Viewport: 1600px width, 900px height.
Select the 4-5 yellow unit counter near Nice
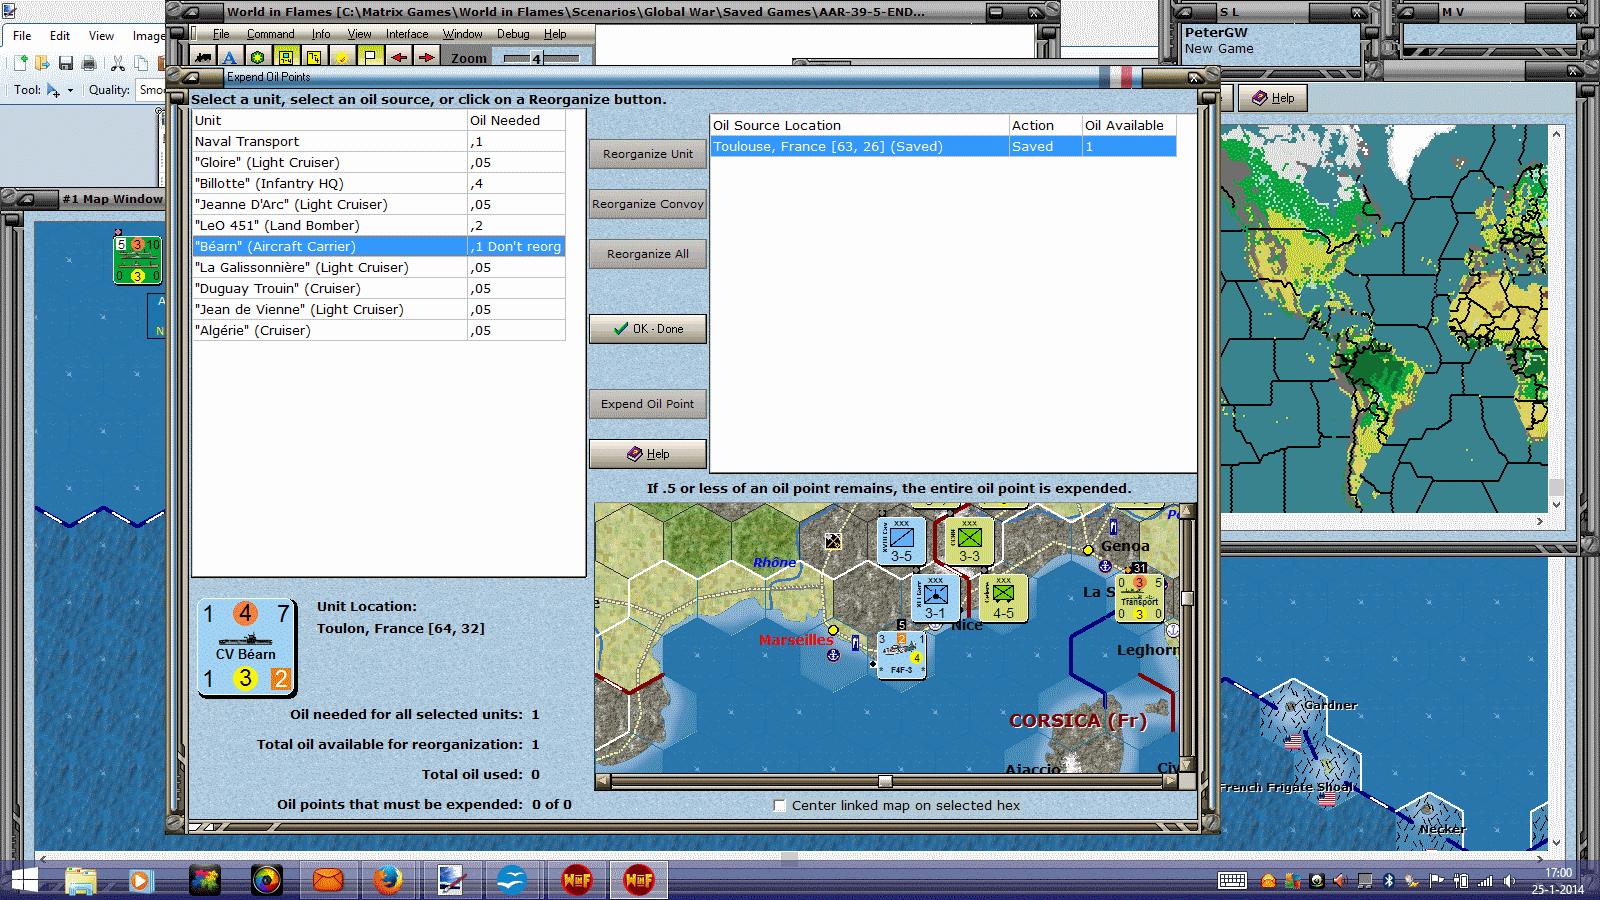pyautogui.click(x=1003, y=598)
